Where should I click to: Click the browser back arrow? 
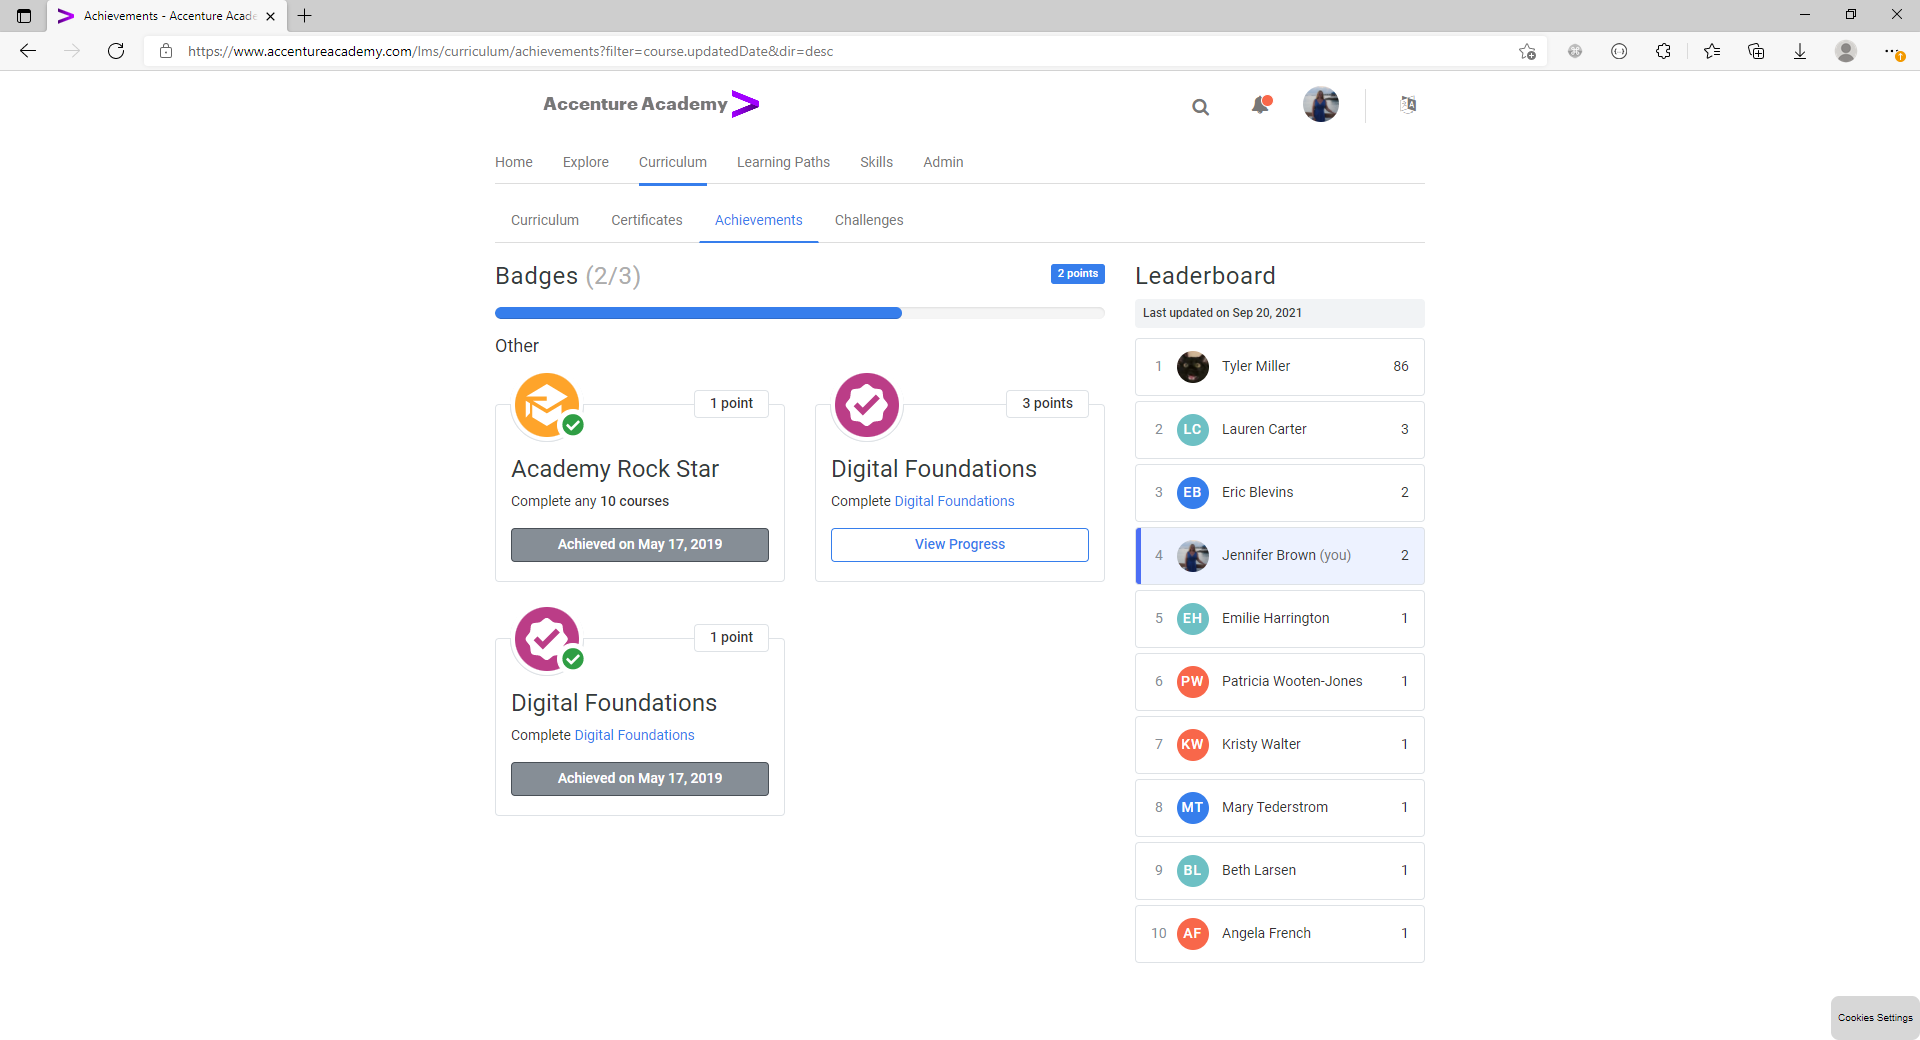[28, 51]
